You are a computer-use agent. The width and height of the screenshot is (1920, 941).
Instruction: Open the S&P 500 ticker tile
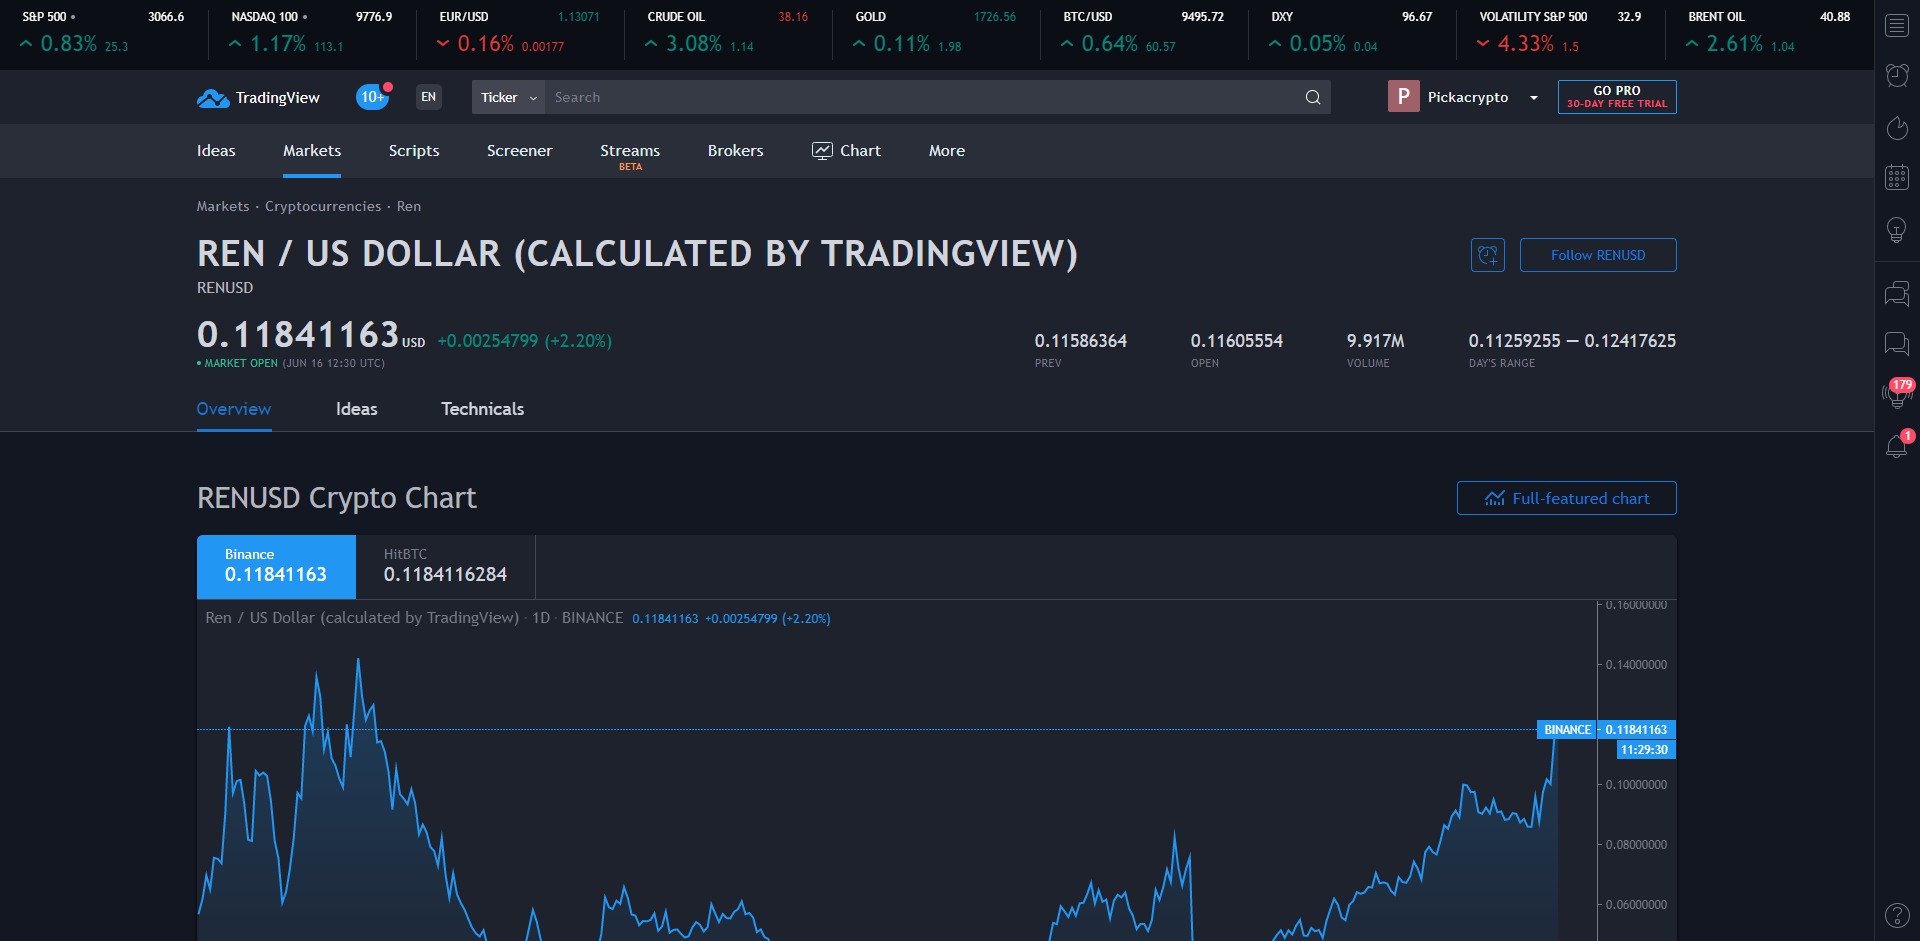[x=103, y=32]
